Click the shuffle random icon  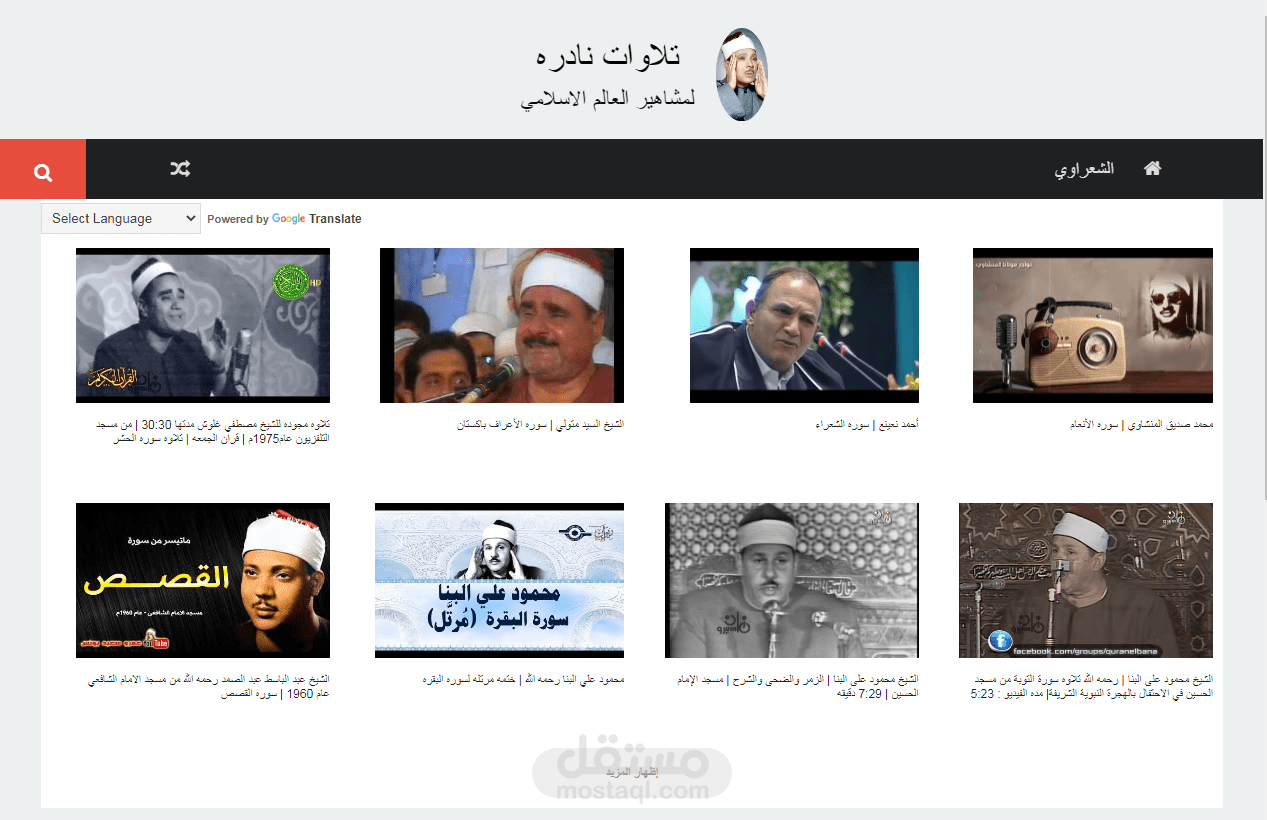point(180,168)
